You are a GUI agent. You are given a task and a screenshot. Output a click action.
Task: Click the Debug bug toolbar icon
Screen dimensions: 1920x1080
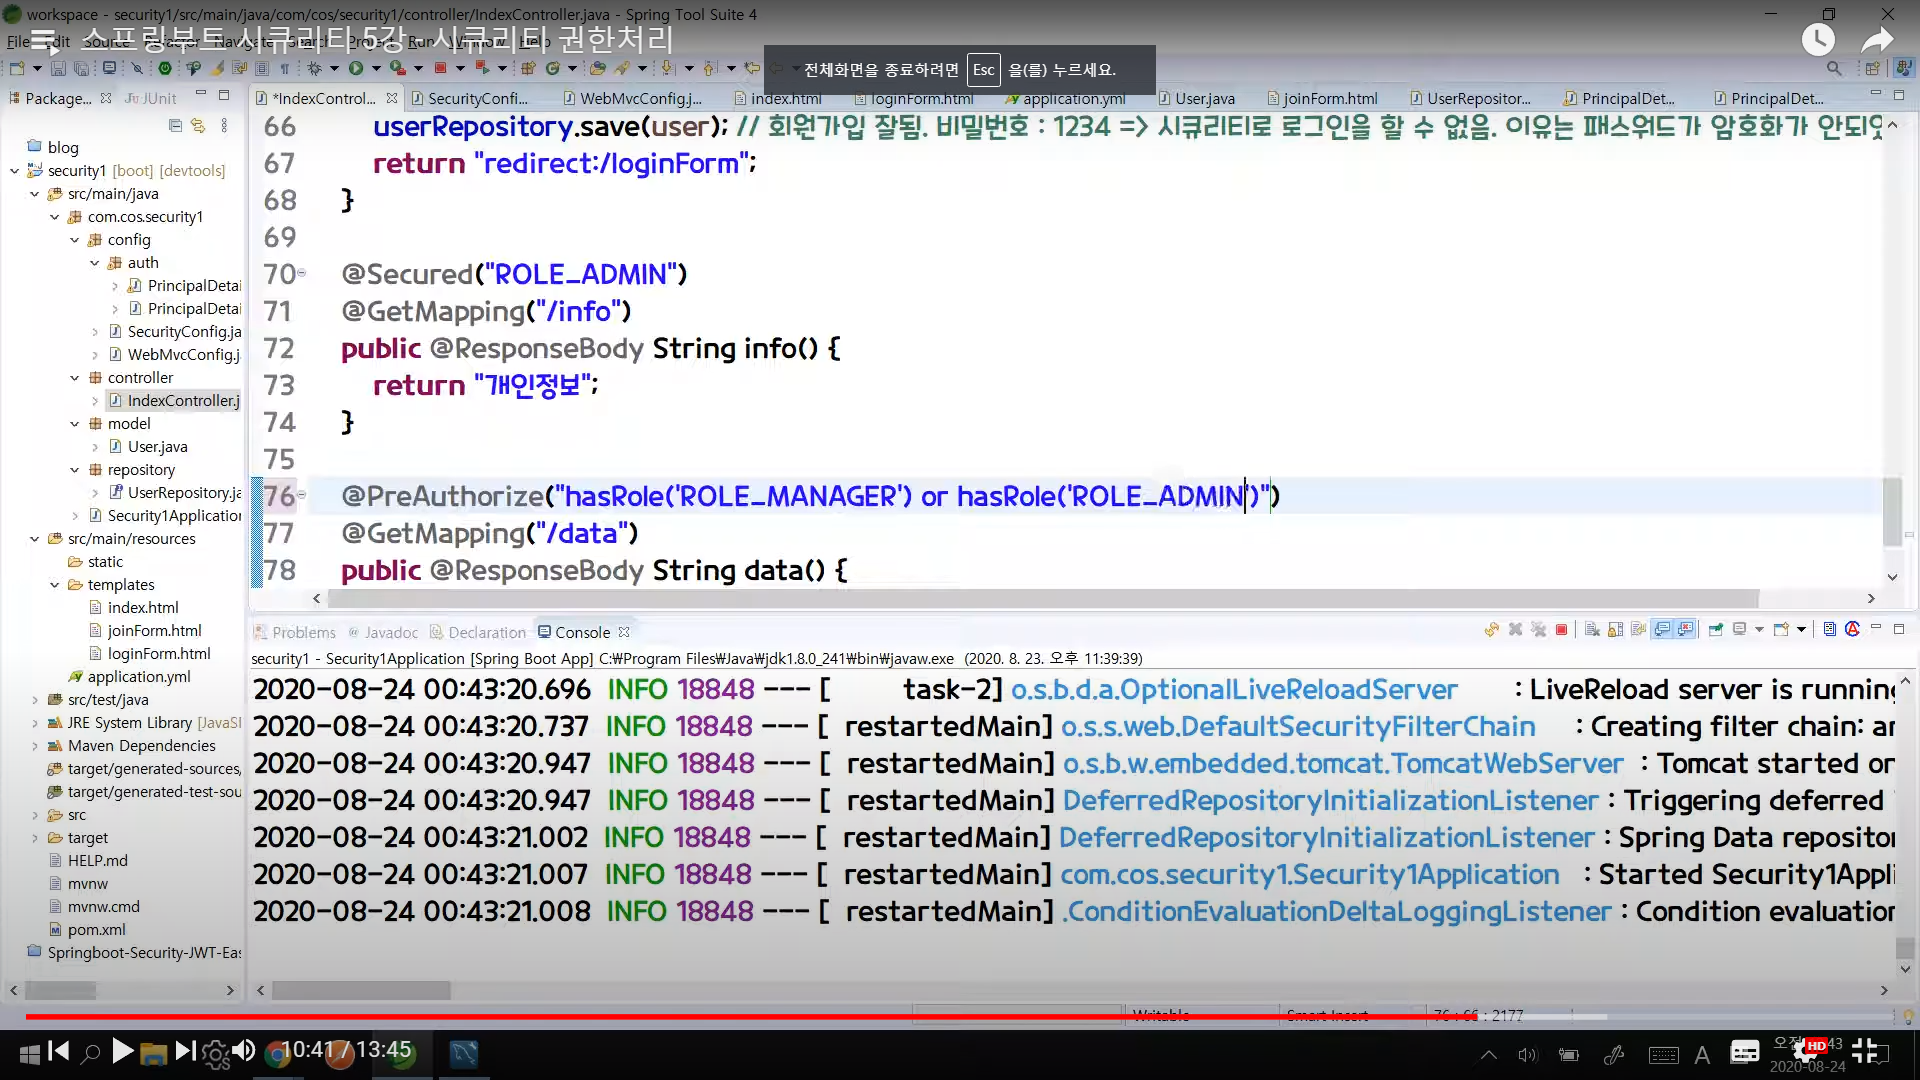coord(314,68)
